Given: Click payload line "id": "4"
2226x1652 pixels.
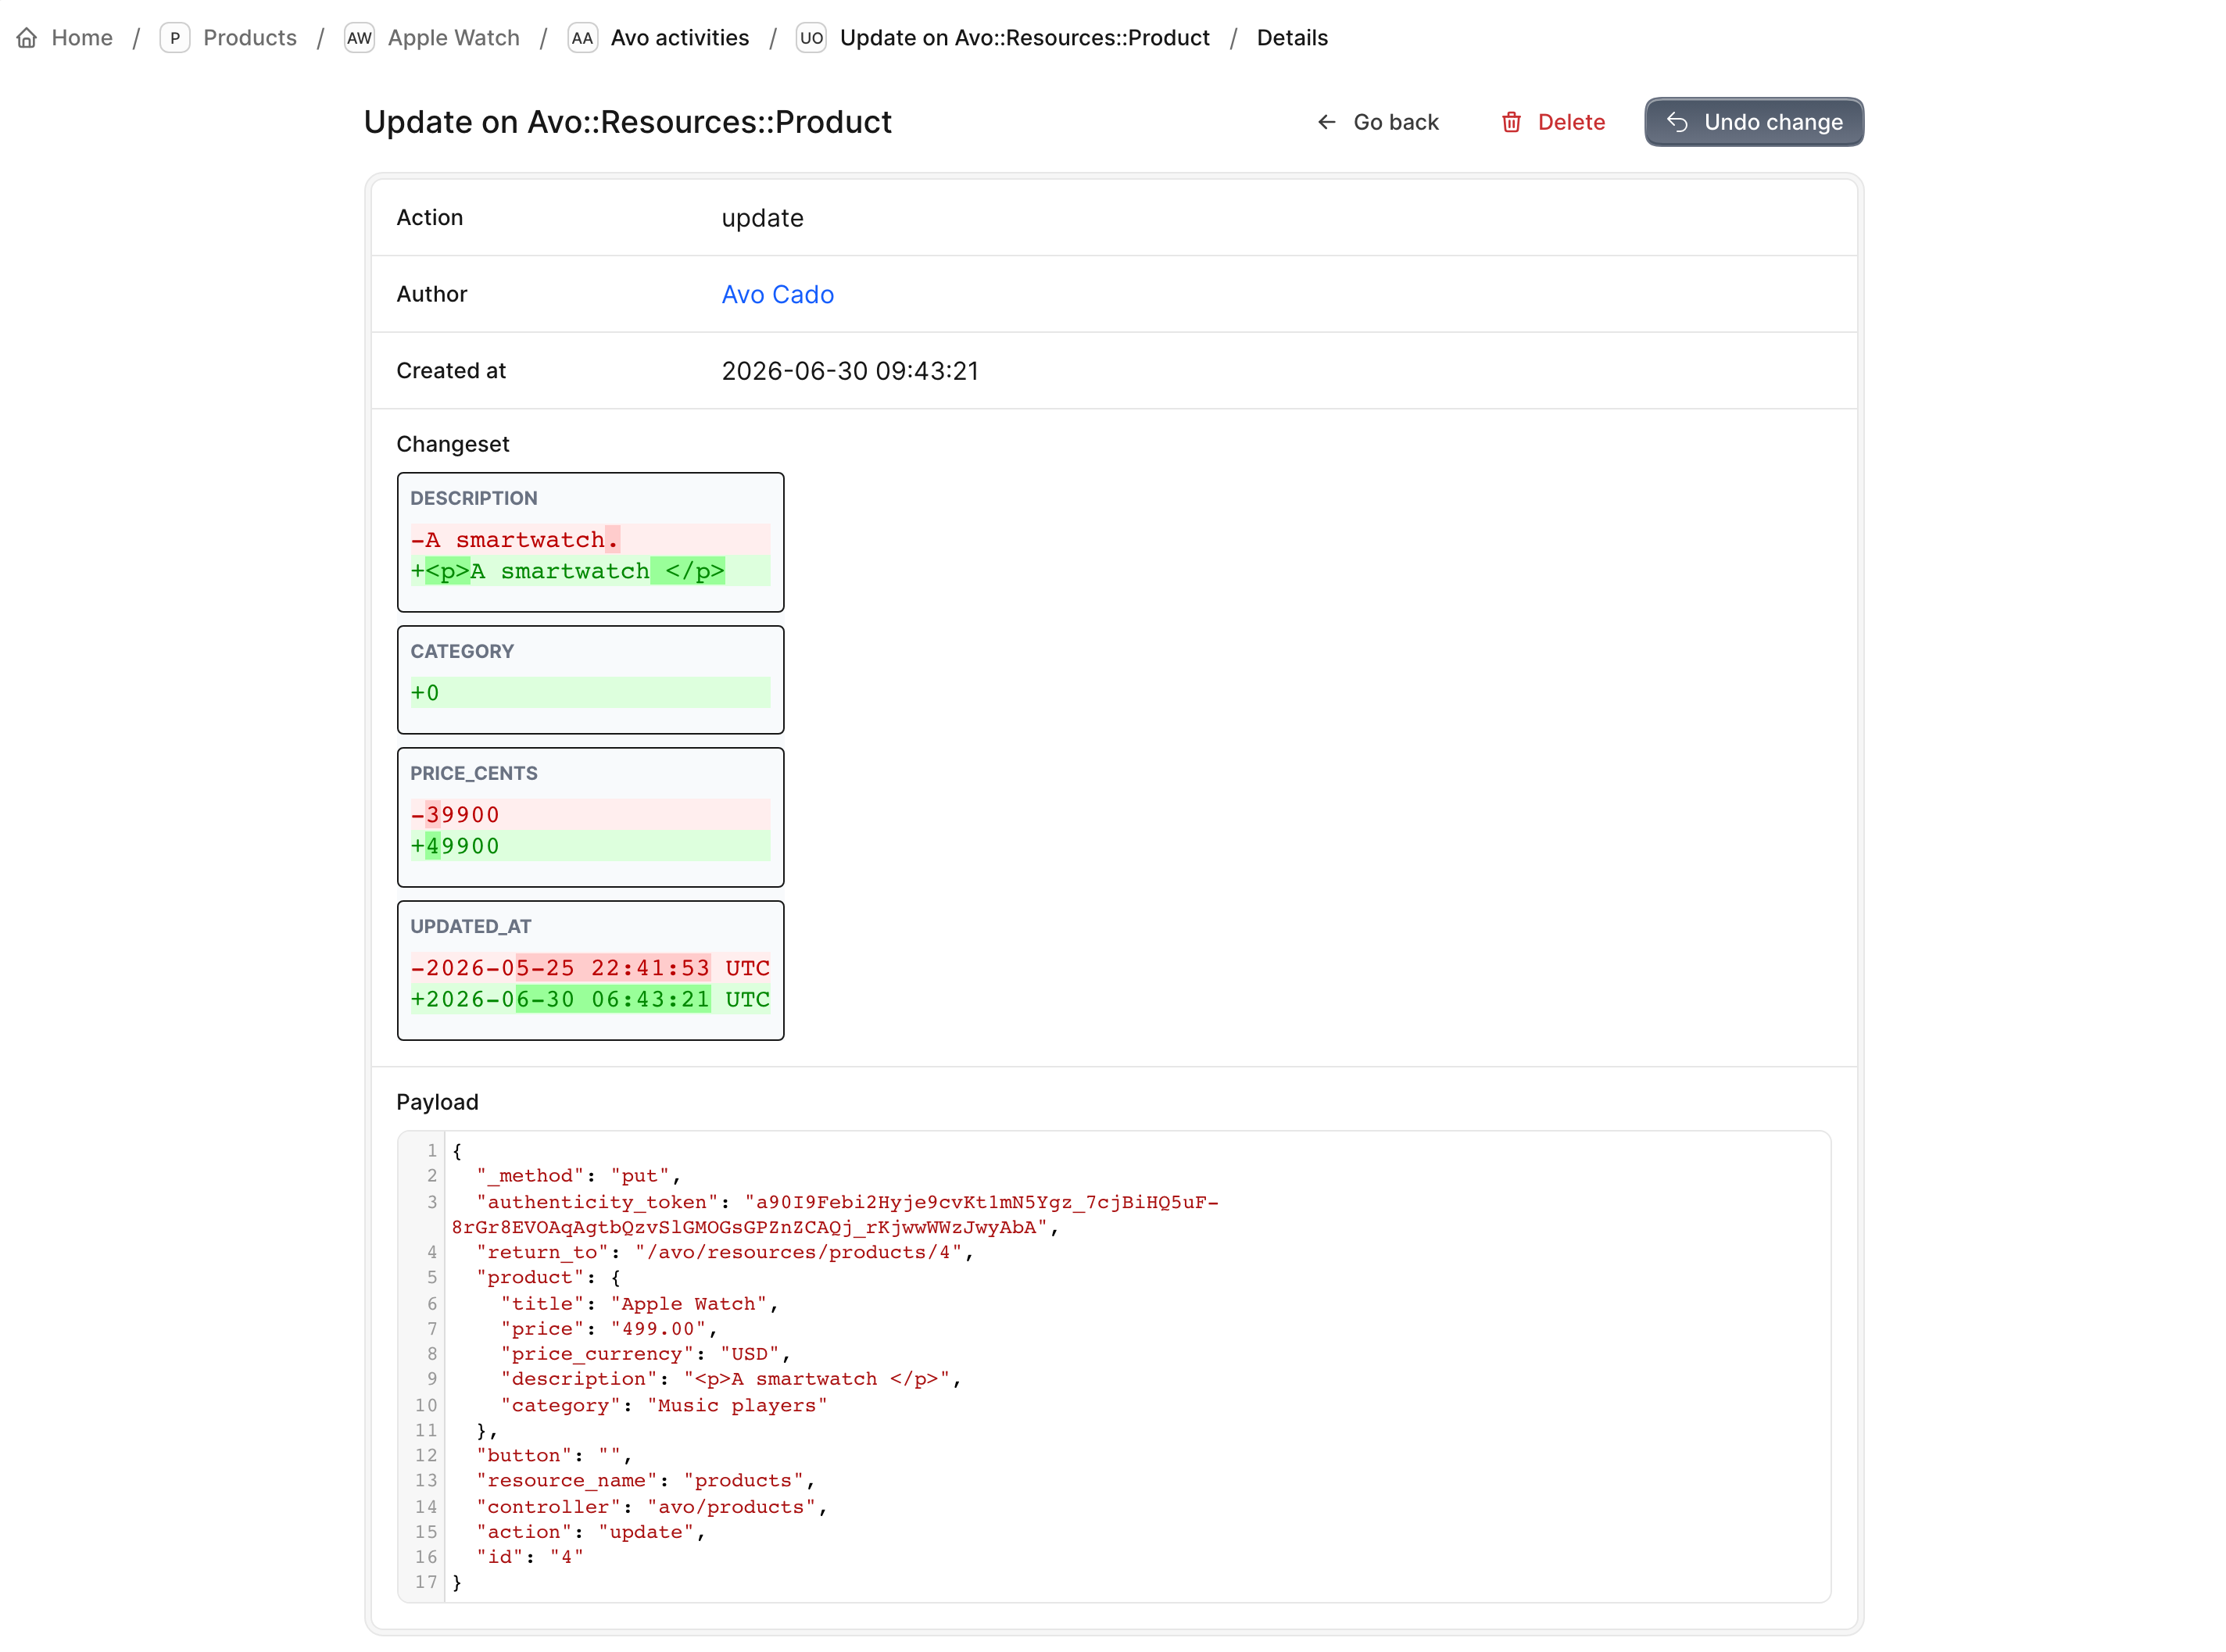Looking at the screenshot, I should (529, 1557).
